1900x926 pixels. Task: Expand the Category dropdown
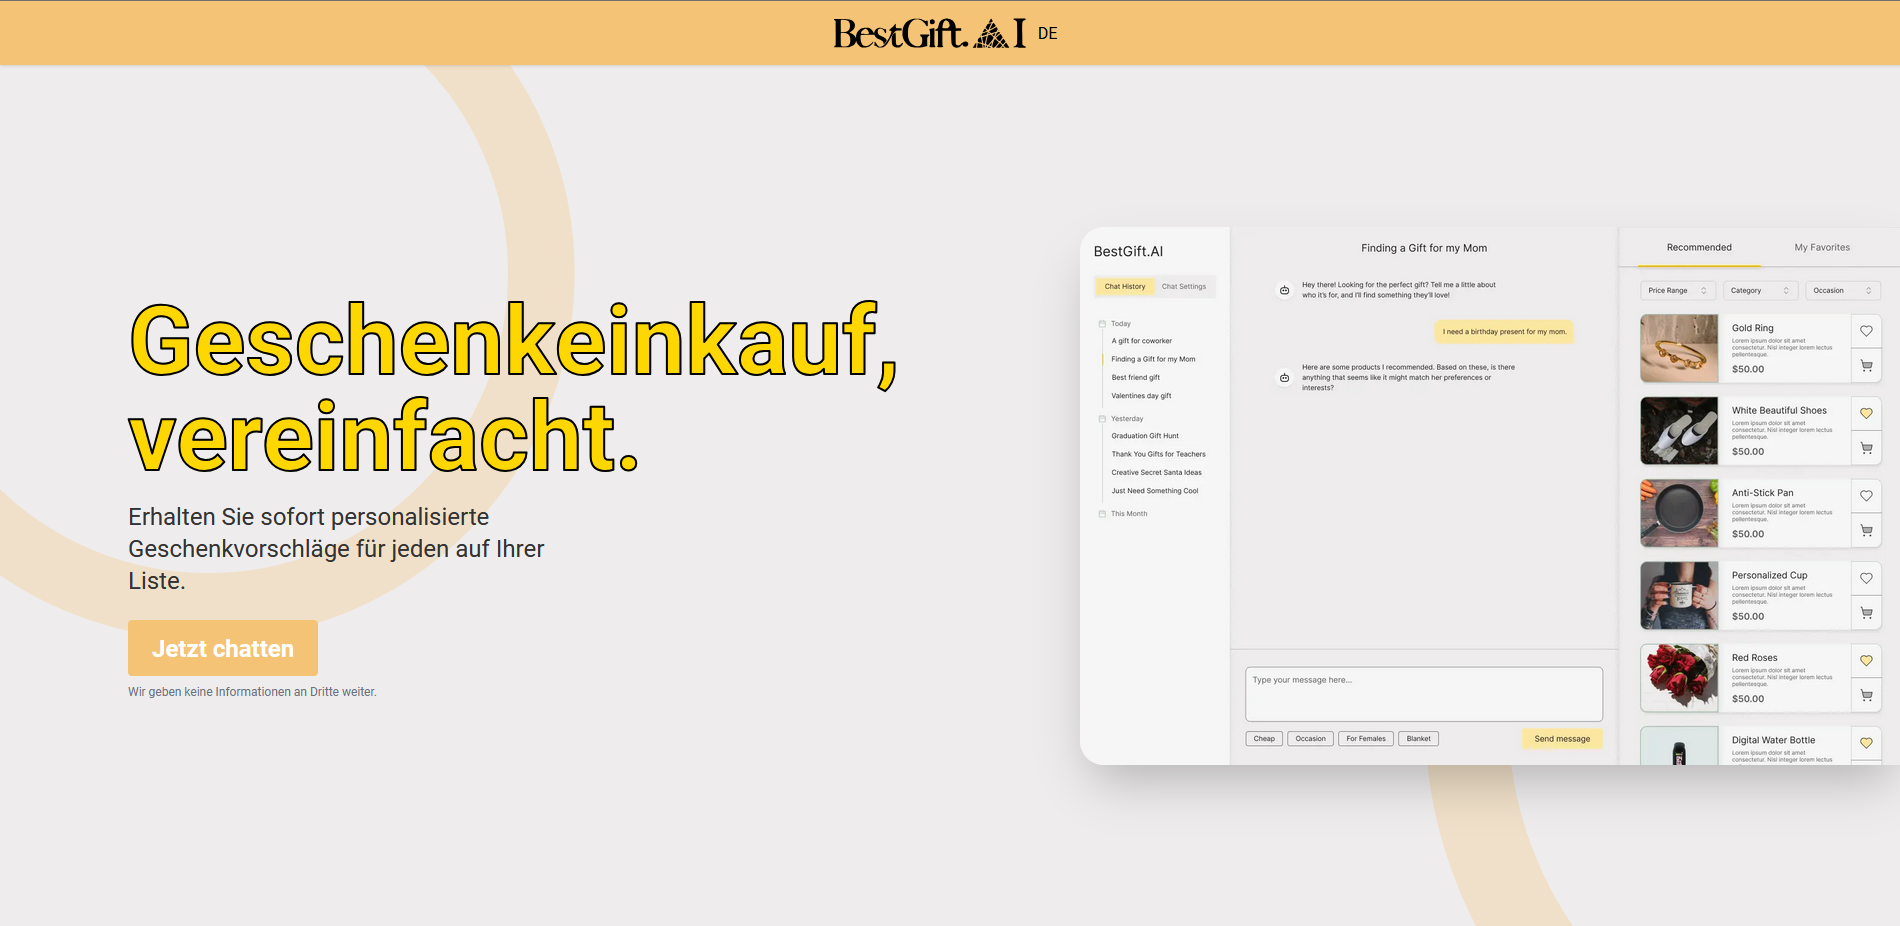(x=1760, y=291)
